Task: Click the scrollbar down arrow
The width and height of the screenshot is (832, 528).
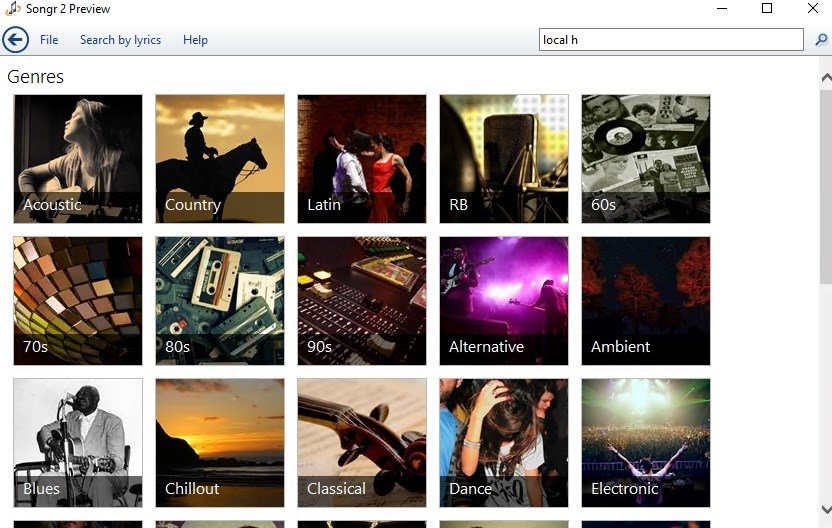Action: [x=826, y=510]
